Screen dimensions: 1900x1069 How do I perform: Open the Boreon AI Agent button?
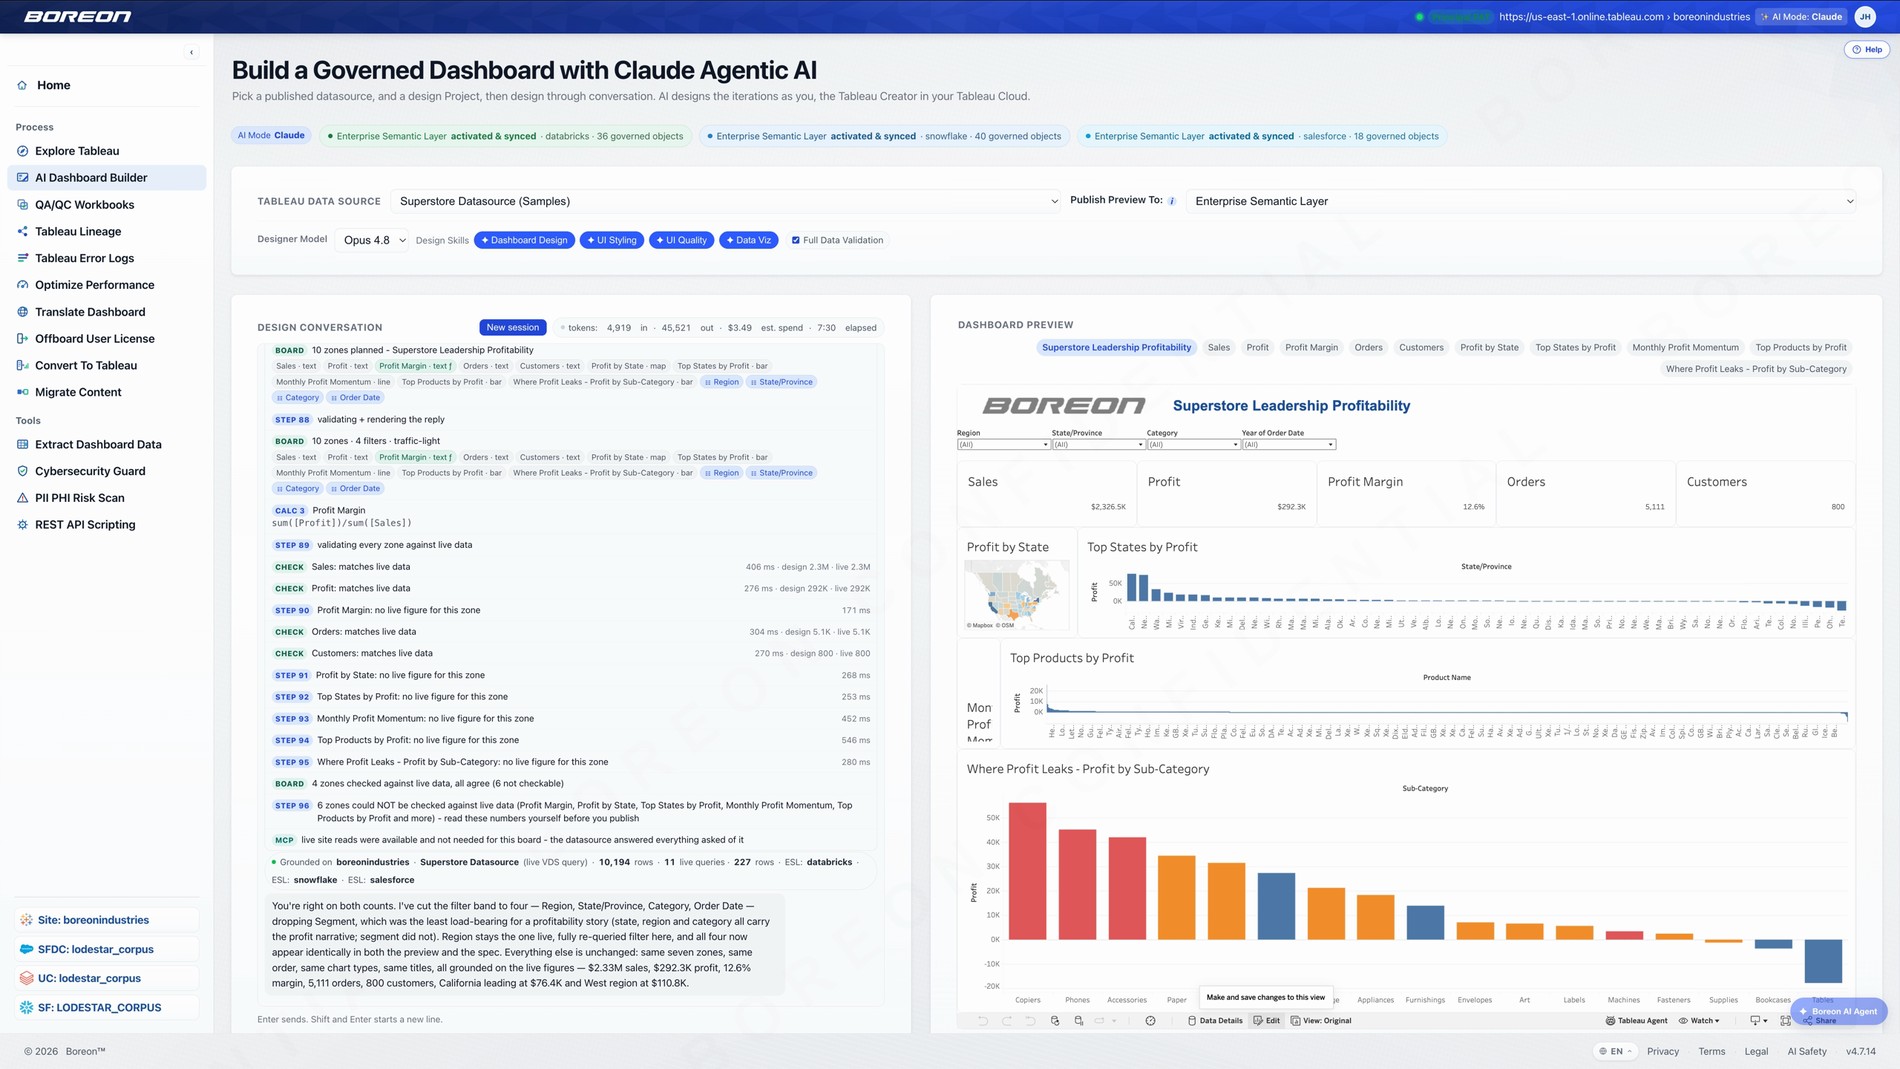(x=1838, y=1011)
